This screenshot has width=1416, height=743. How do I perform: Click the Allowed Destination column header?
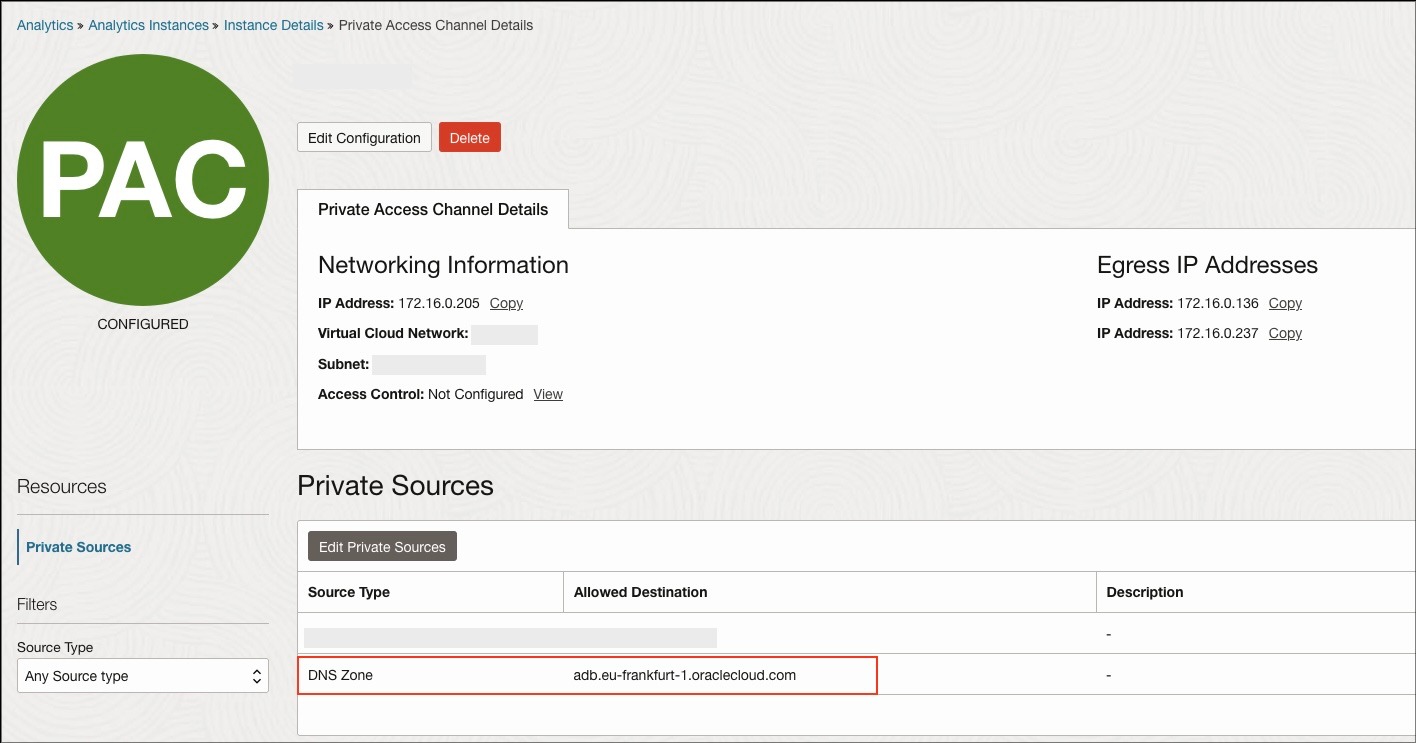coord(639,592)
